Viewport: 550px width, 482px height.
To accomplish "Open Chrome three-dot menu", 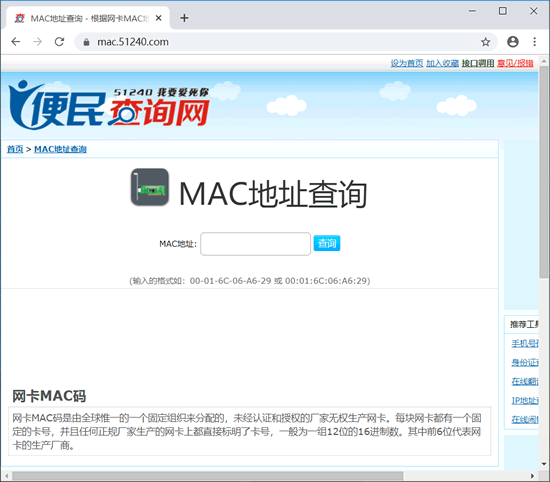I will (535, 42).
